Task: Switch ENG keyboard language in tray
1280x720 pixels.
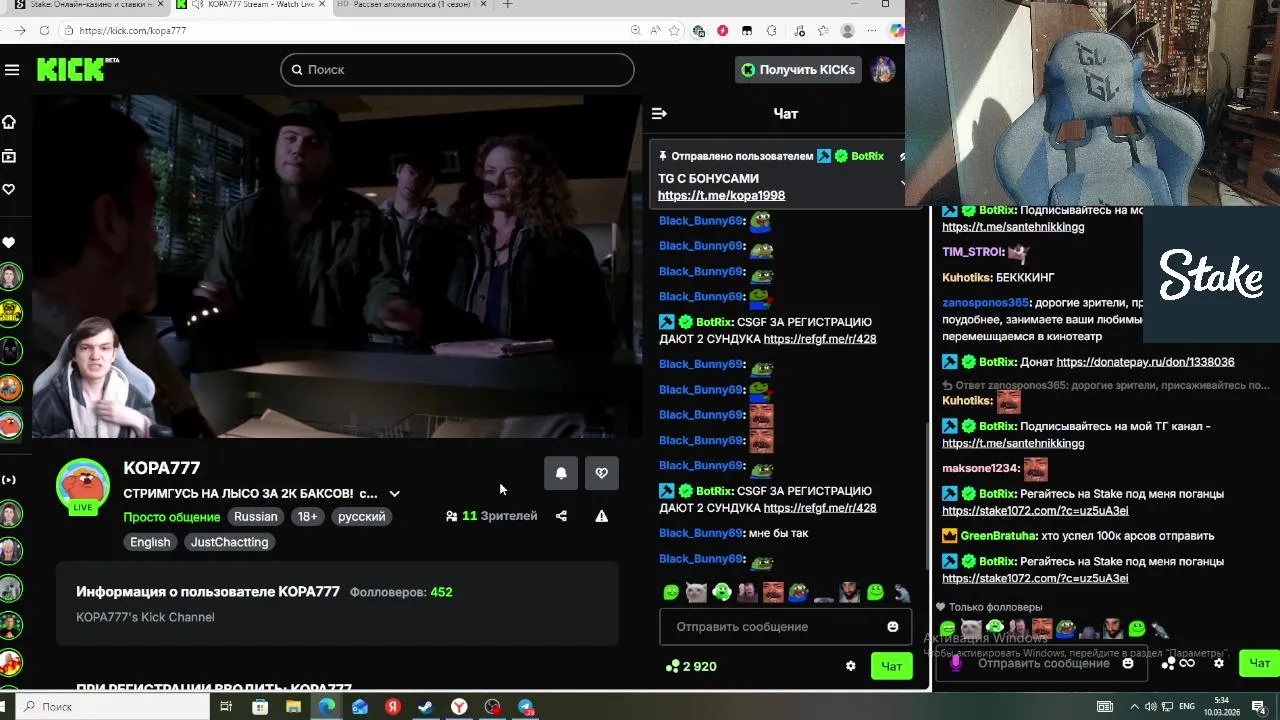Action: pyautogui.click(x=1189, y=707)
